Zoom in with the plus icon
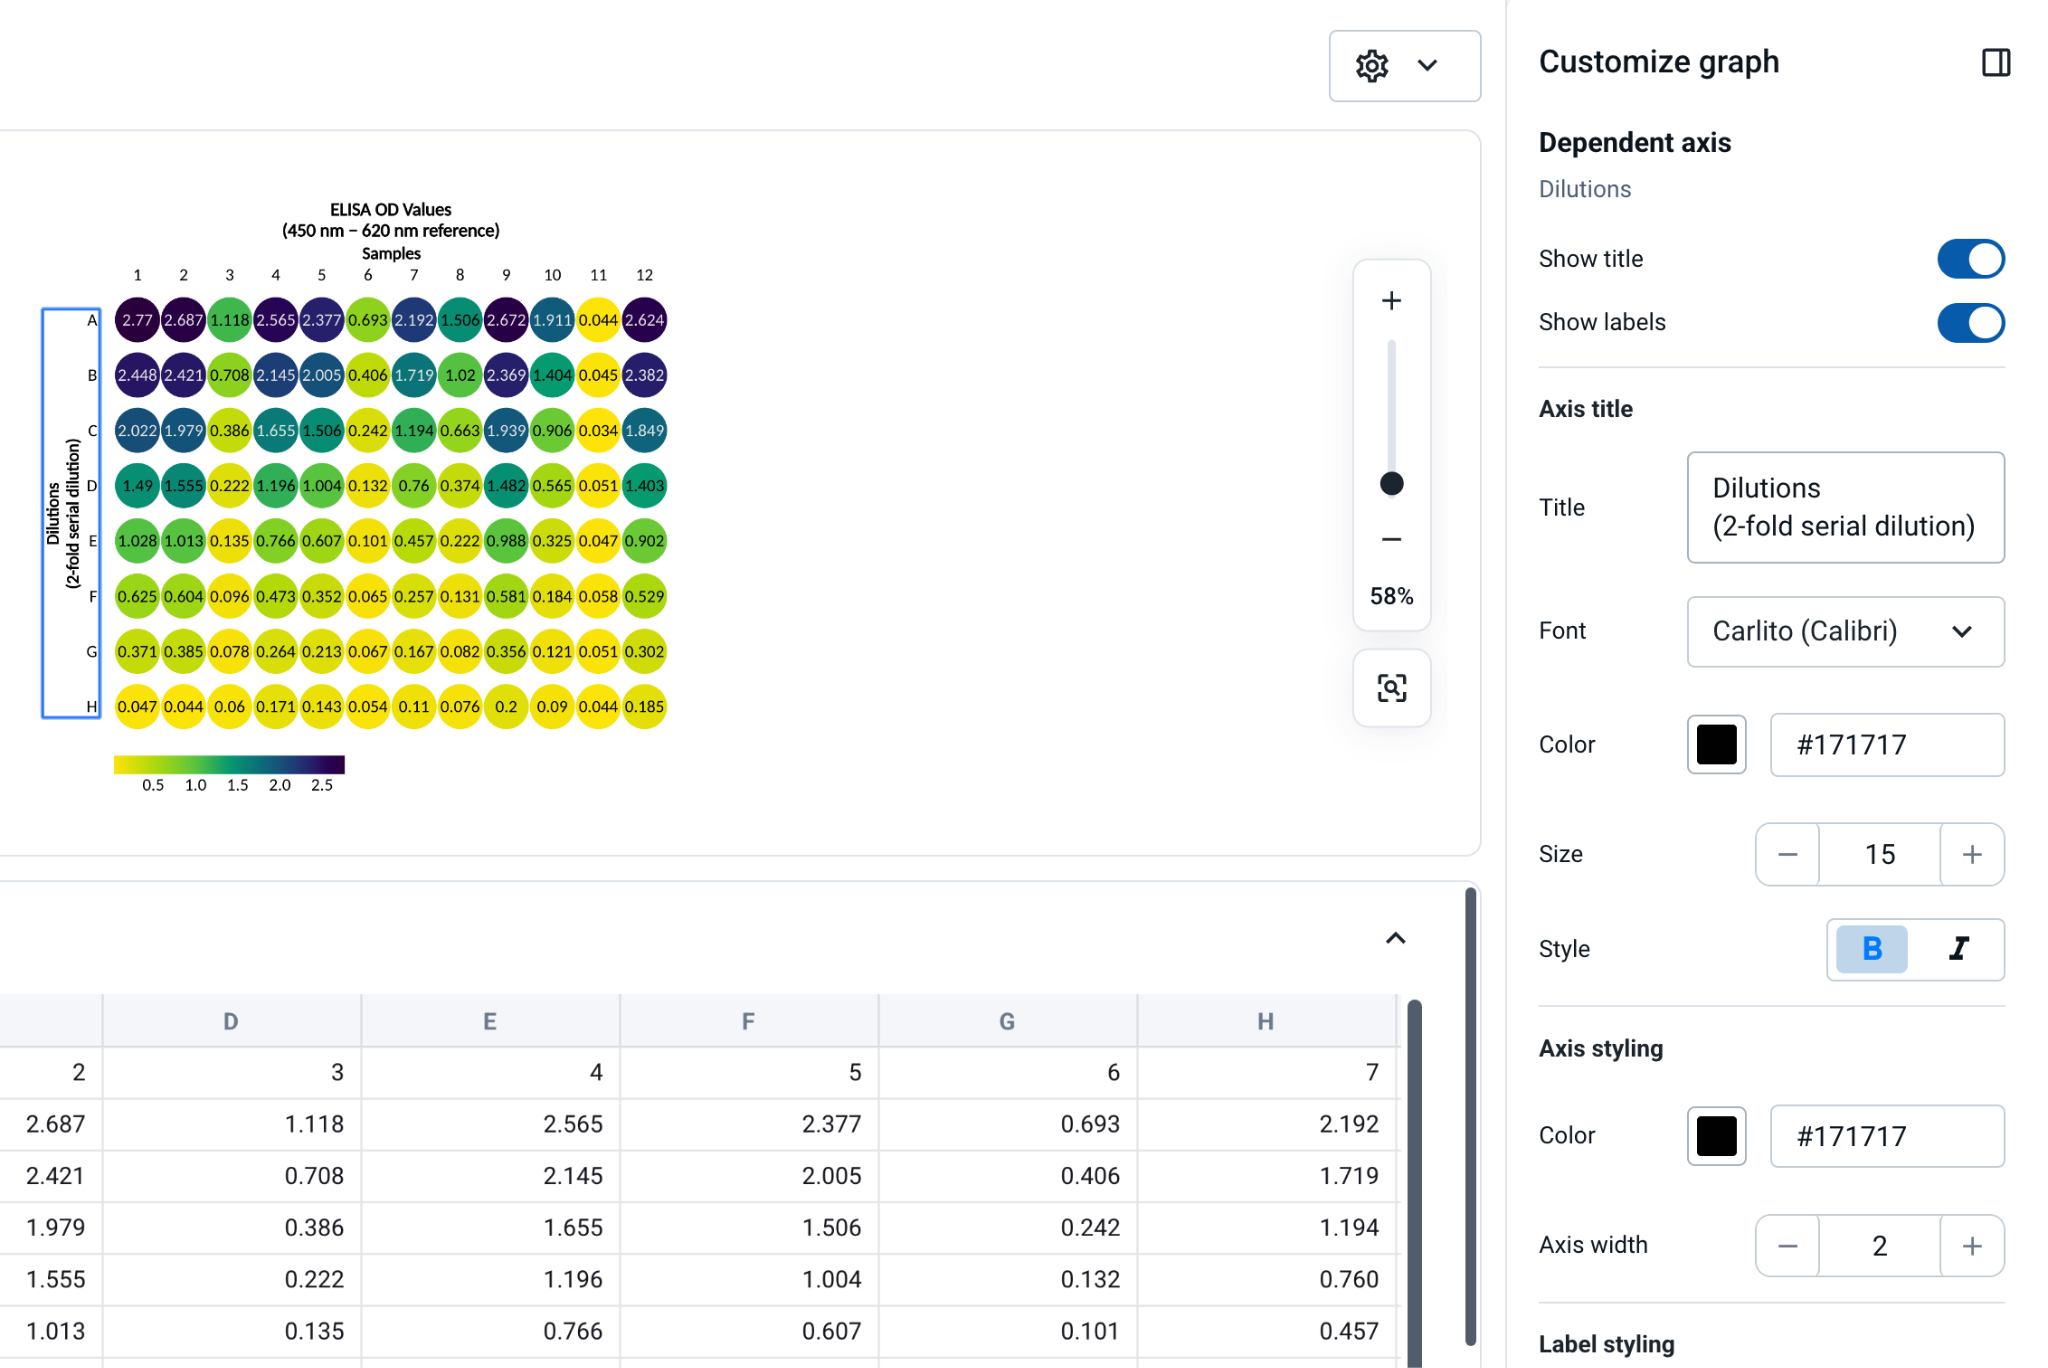The height and width of the screenshot is (1368, 2048). click(x=1391, y=301)
